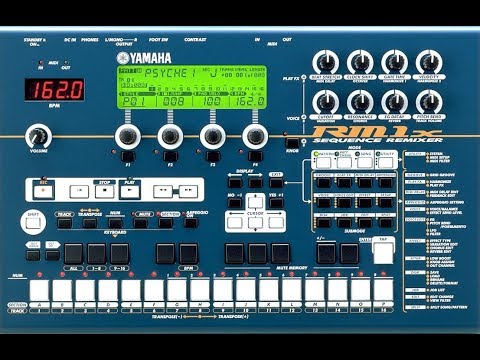Click the TRANSPOSE button
This screenshot has width=480, height=360.
coord(90,223)
